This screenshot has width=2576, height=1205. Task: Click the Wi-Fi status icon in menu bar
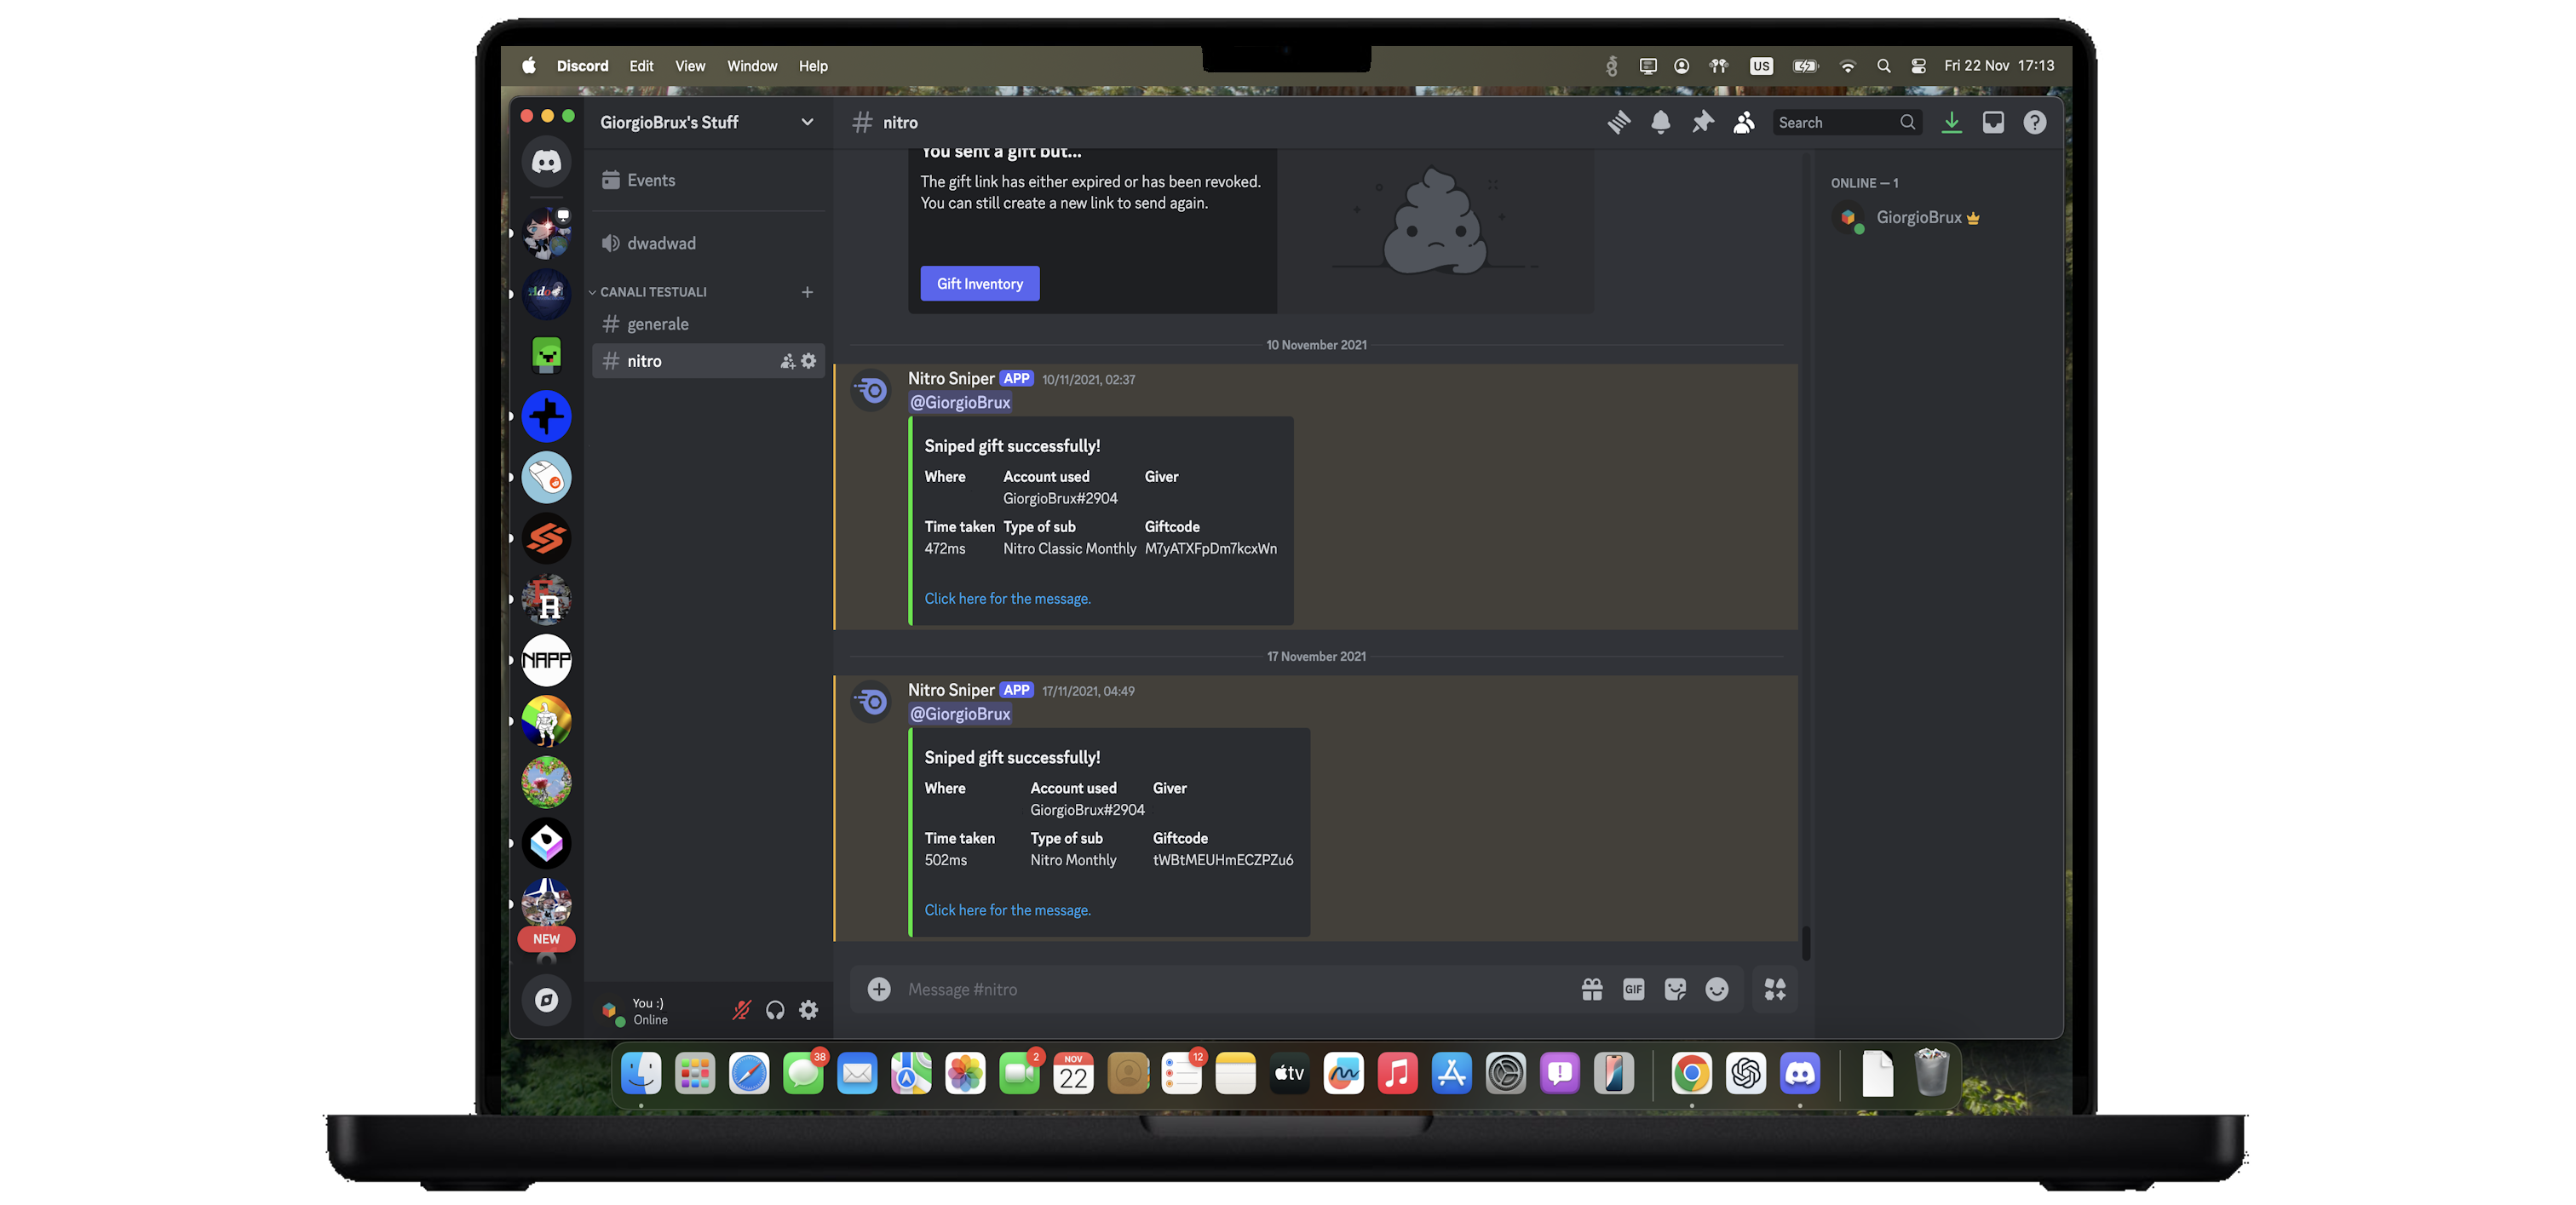click(1847, 66)
